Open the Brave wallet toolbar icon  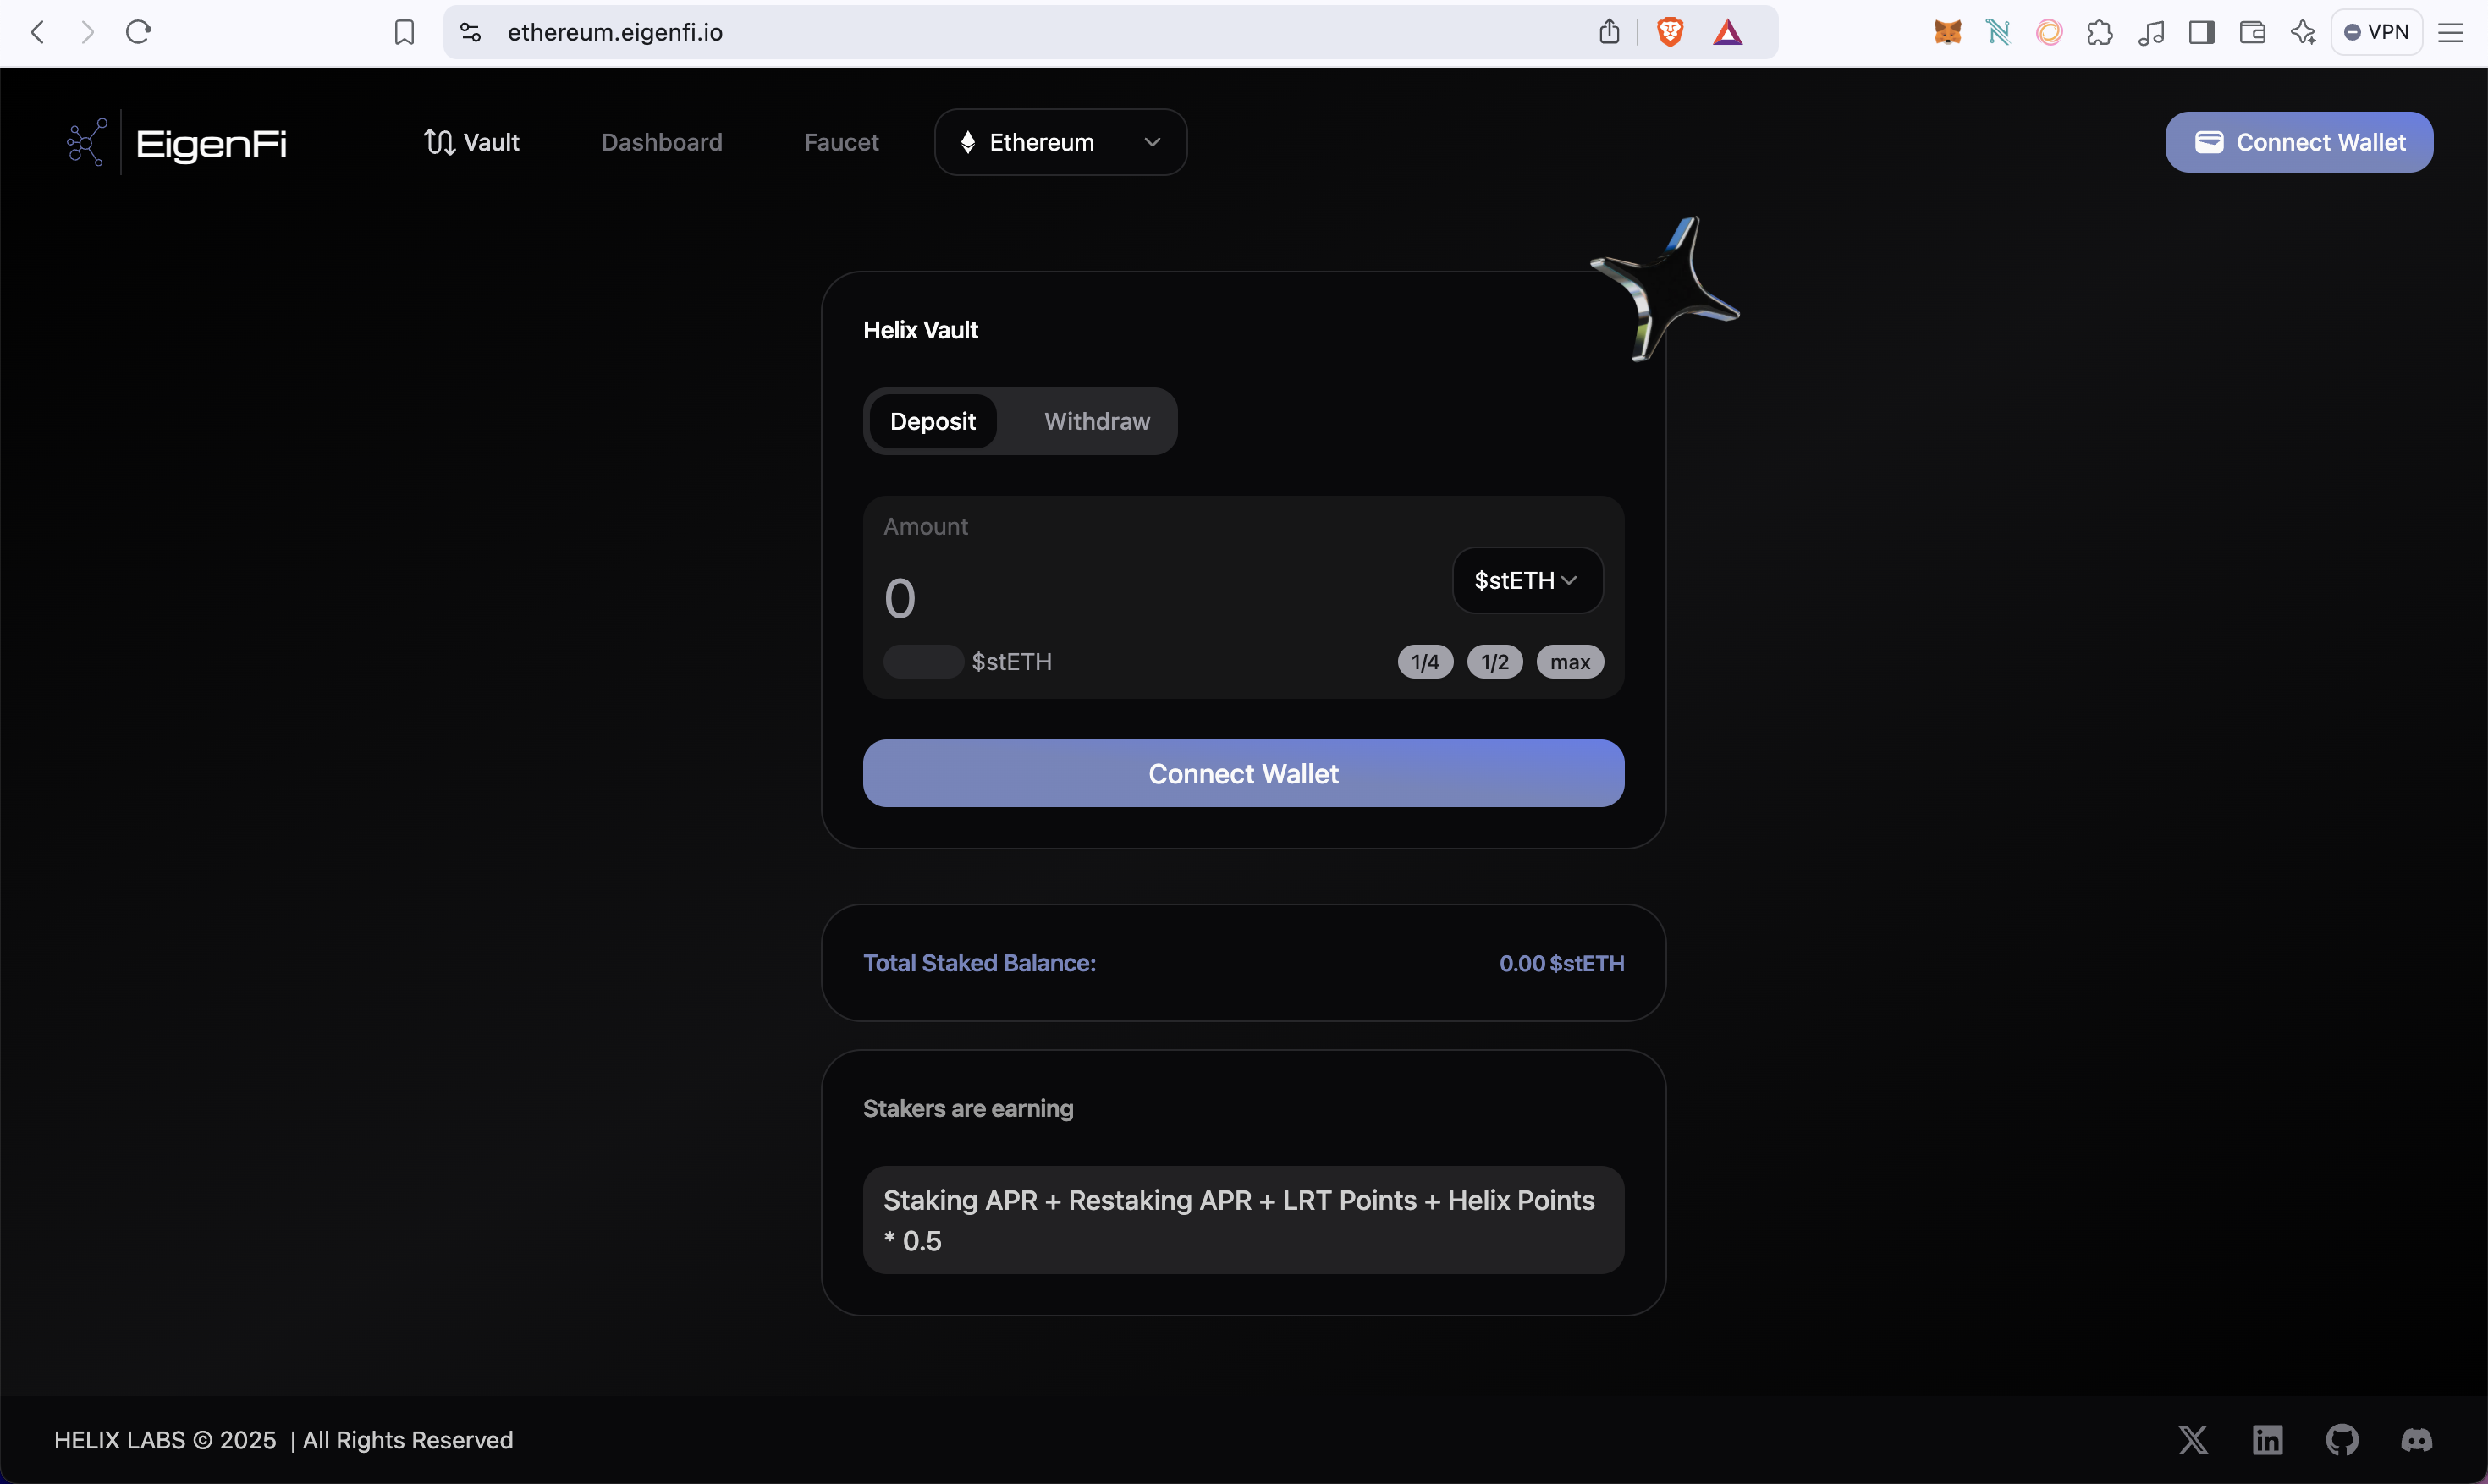2252,33
